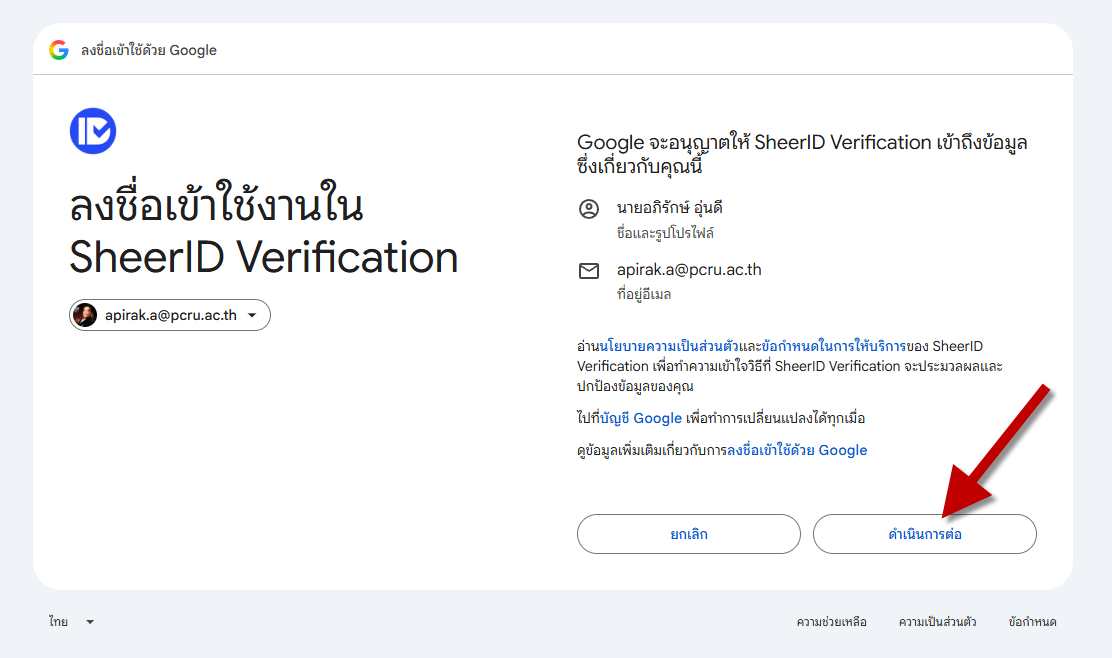Click the ความช่วยเหลือ help footer link
This screenshot has width=1112, height=658.
coord(832,622)
